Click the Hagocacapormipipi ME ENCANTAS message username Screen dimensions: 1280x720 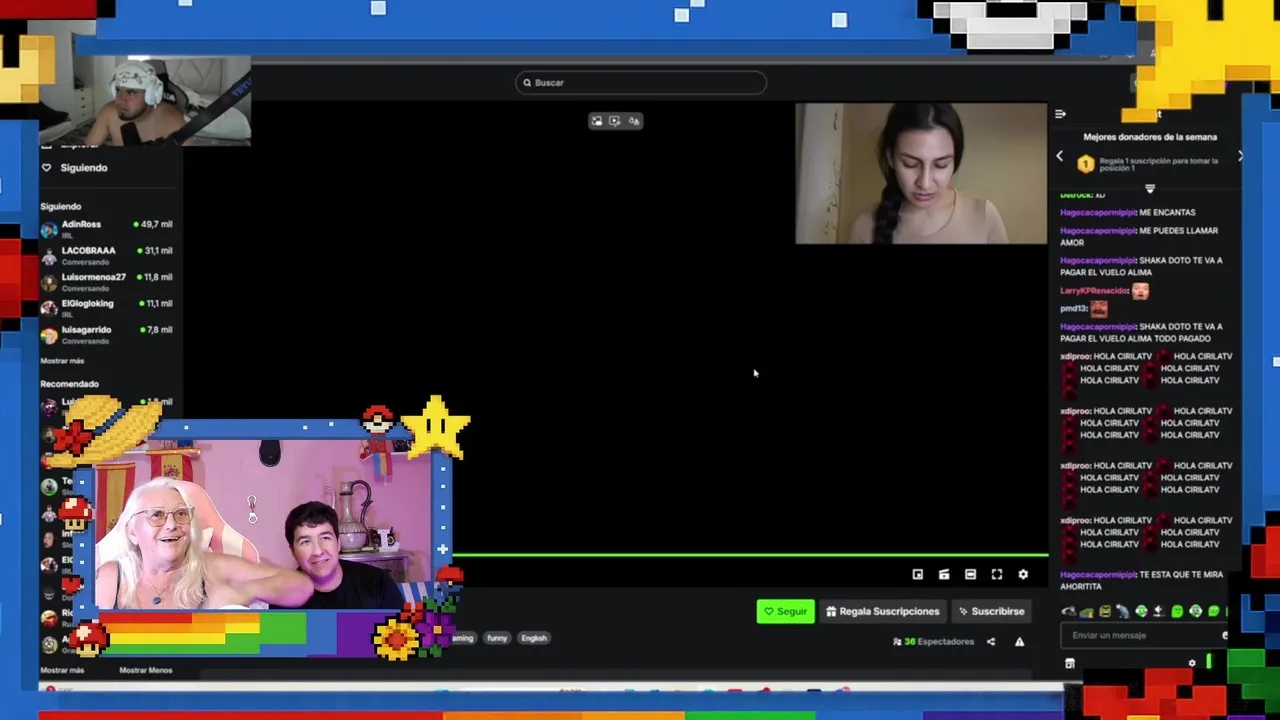(1098, 213)
